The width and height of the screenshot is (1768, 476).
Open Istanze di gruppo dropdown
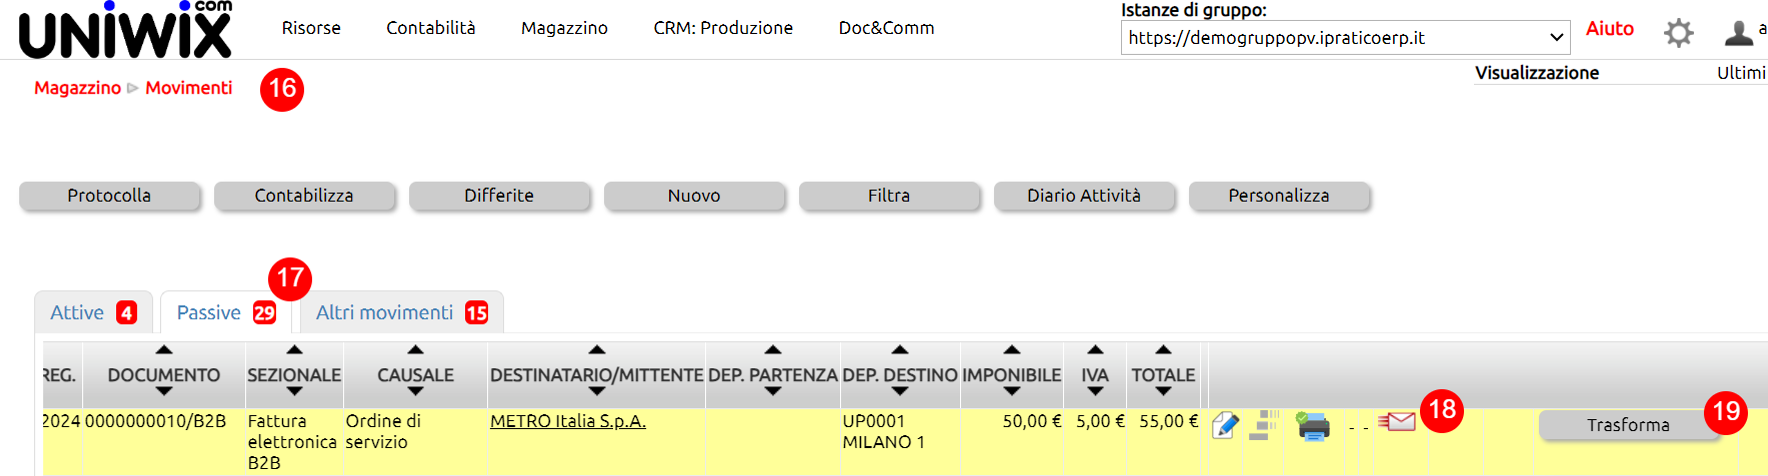(x=1345, y=38)
